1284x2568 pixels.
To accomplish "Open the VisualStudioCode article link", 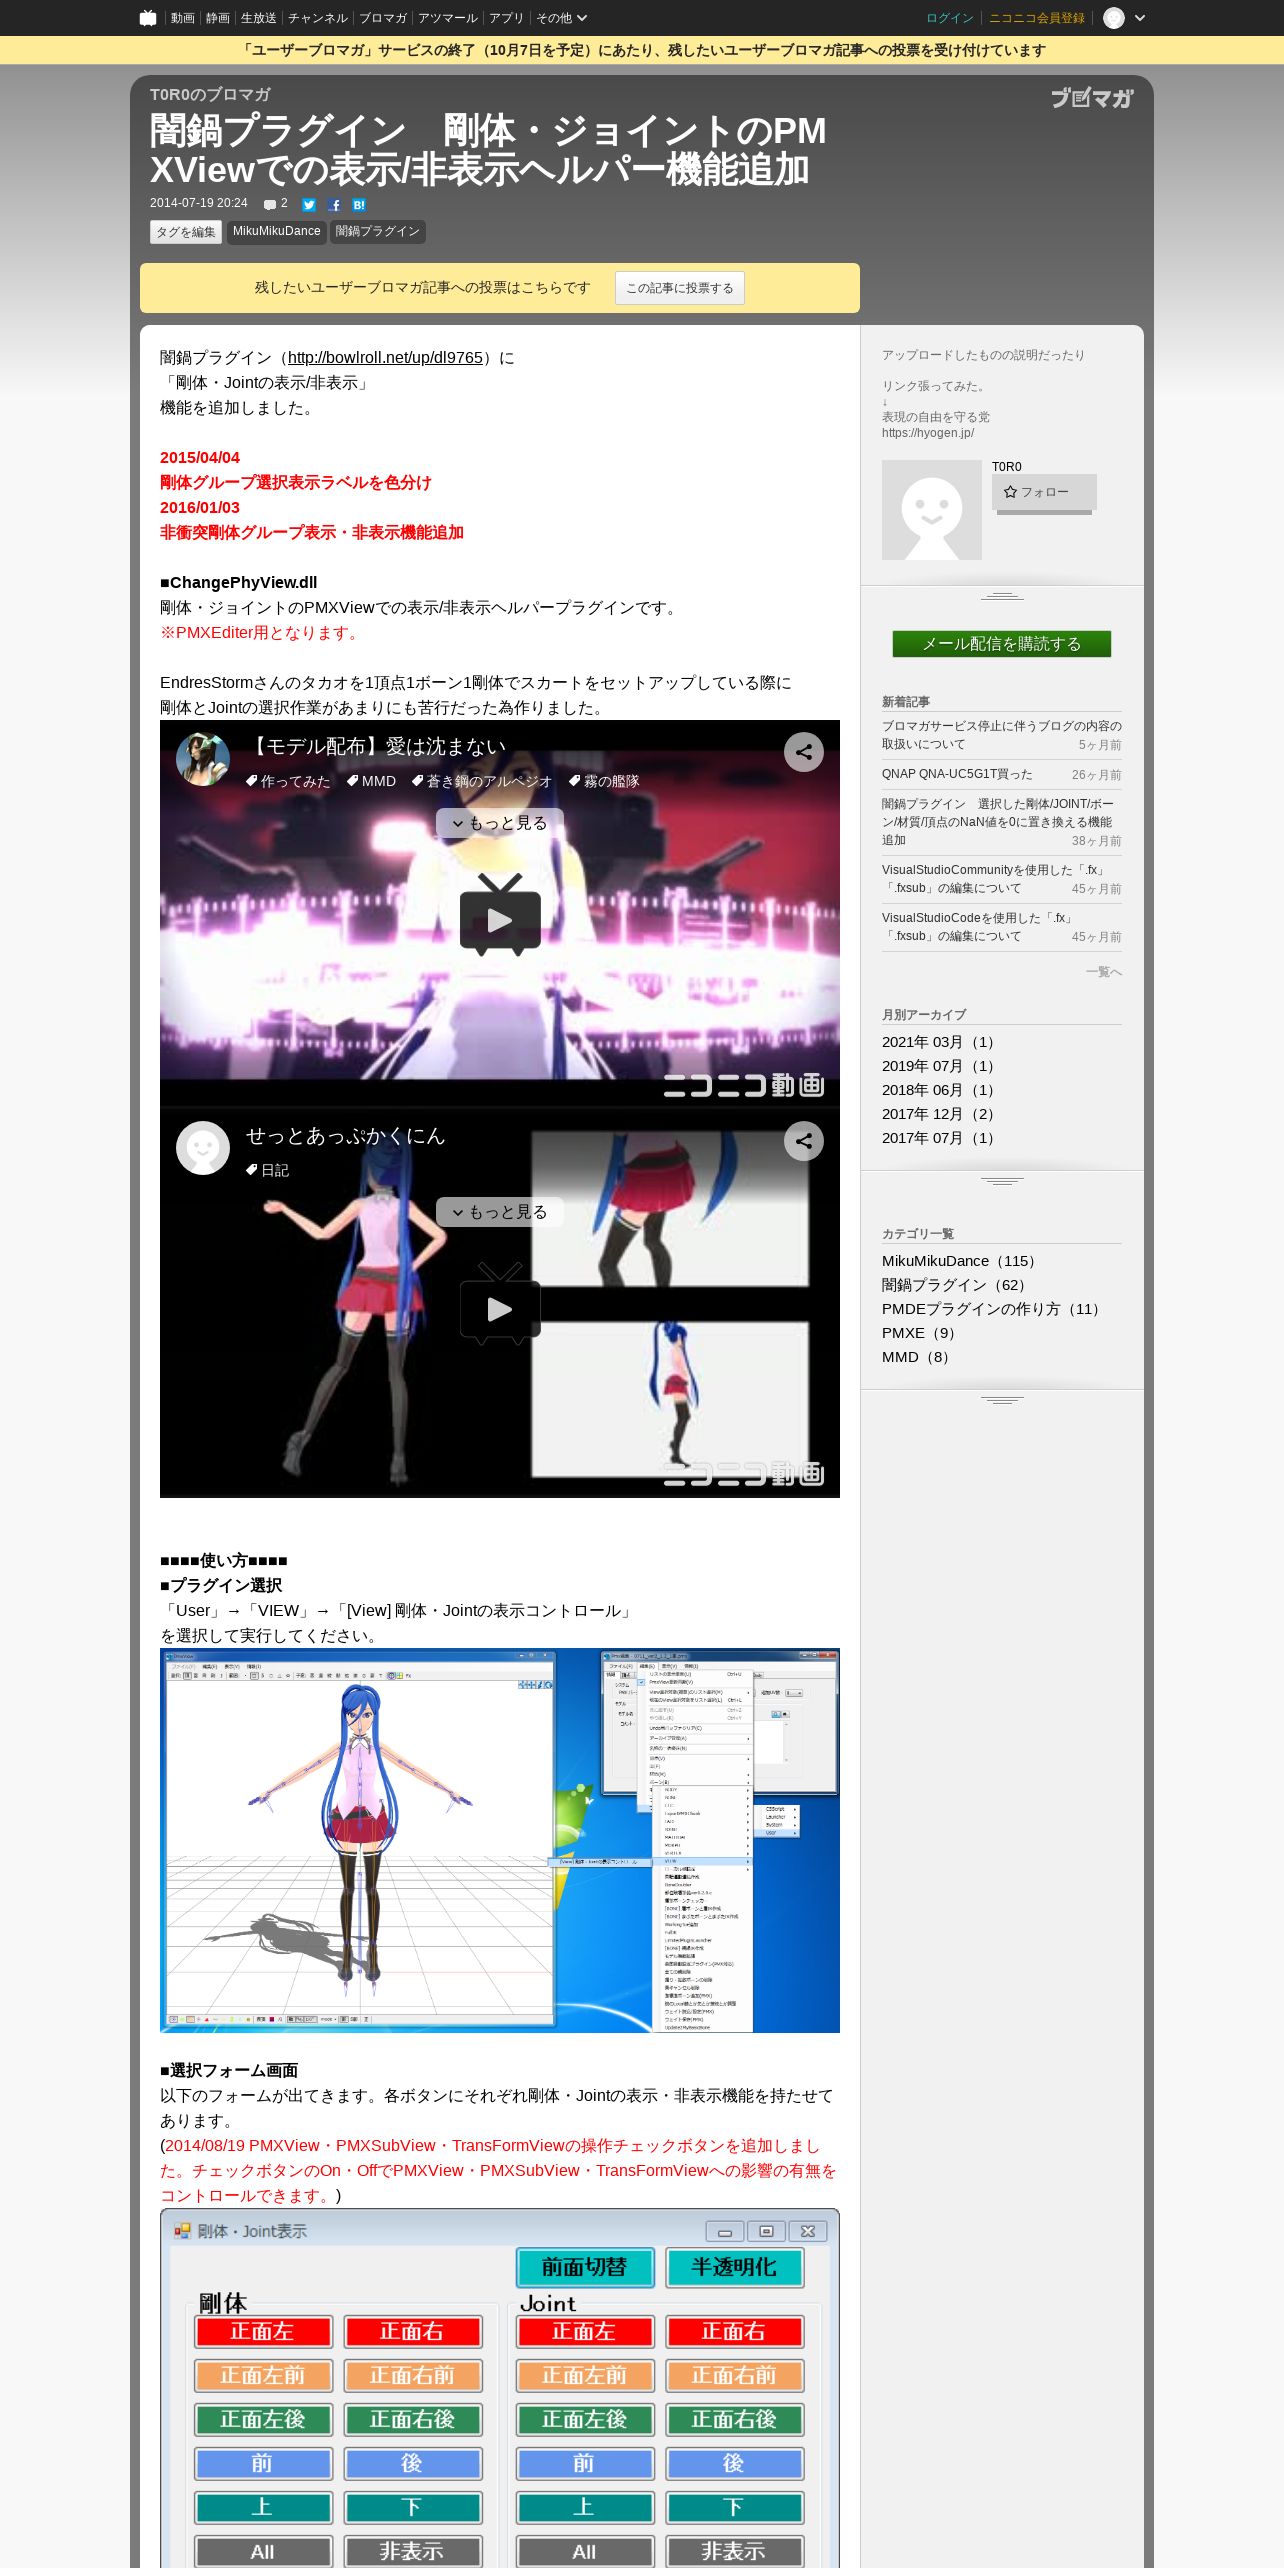I will point(977,927).
